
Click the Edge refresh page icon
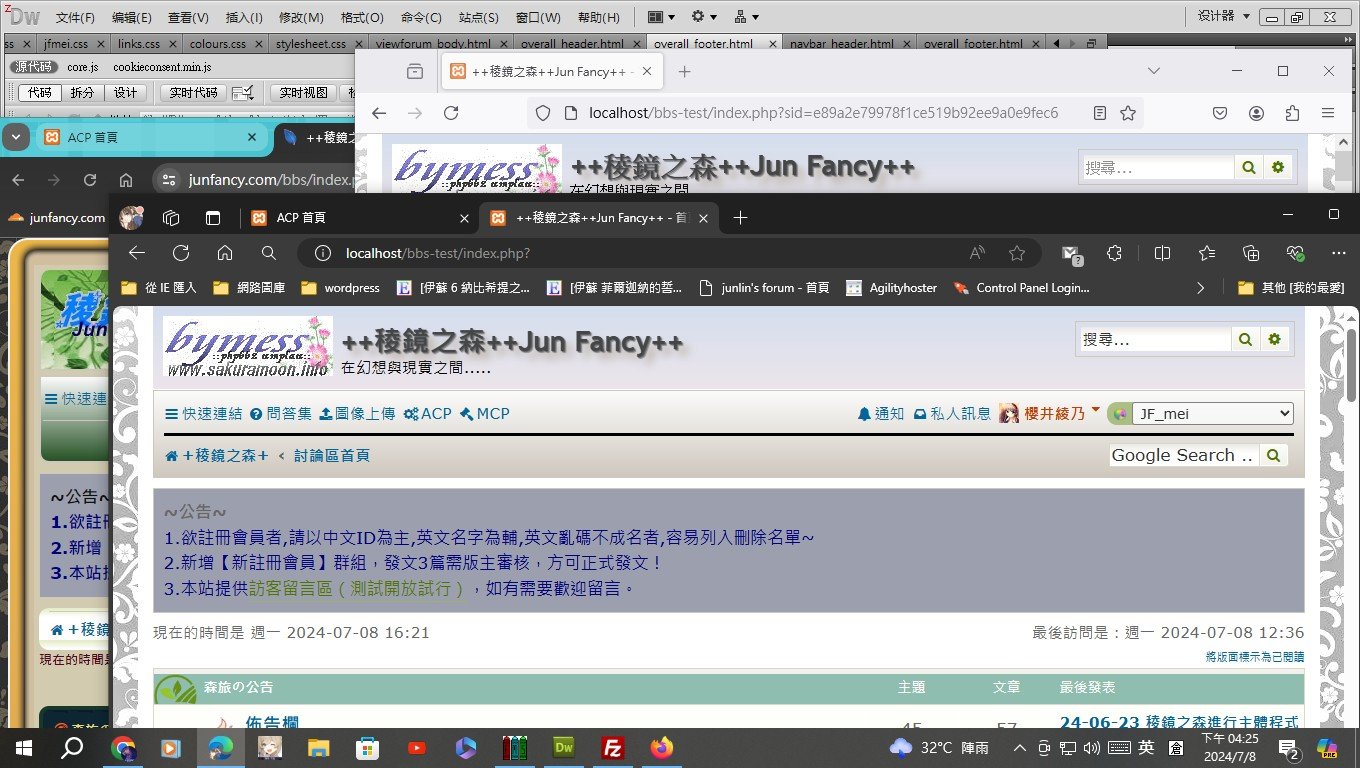click(x=181, y=254)
